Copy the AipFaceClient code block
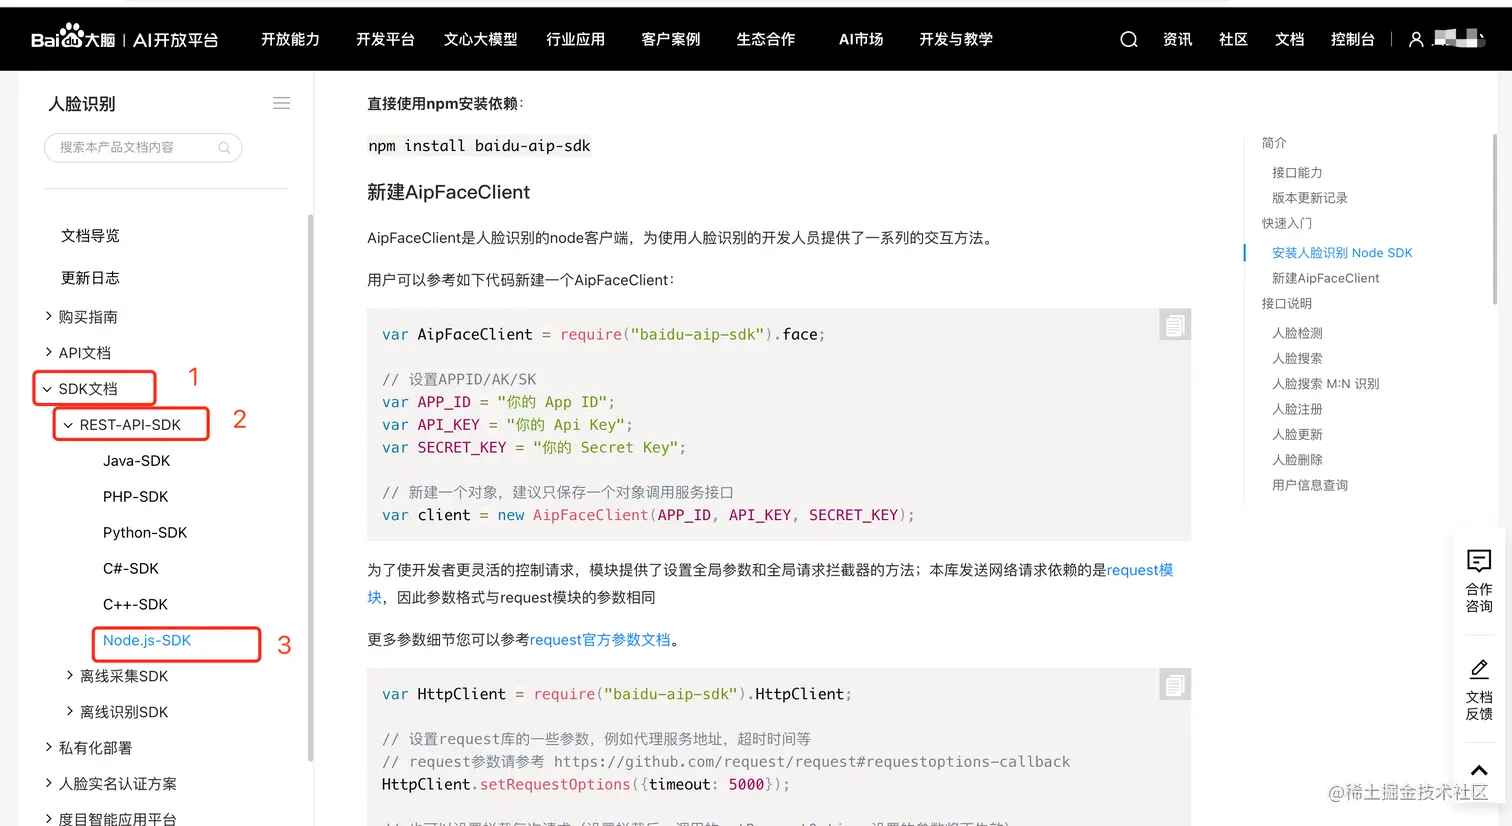The width and height of the screenshot is (1512, 826). tap(1175, 325)
